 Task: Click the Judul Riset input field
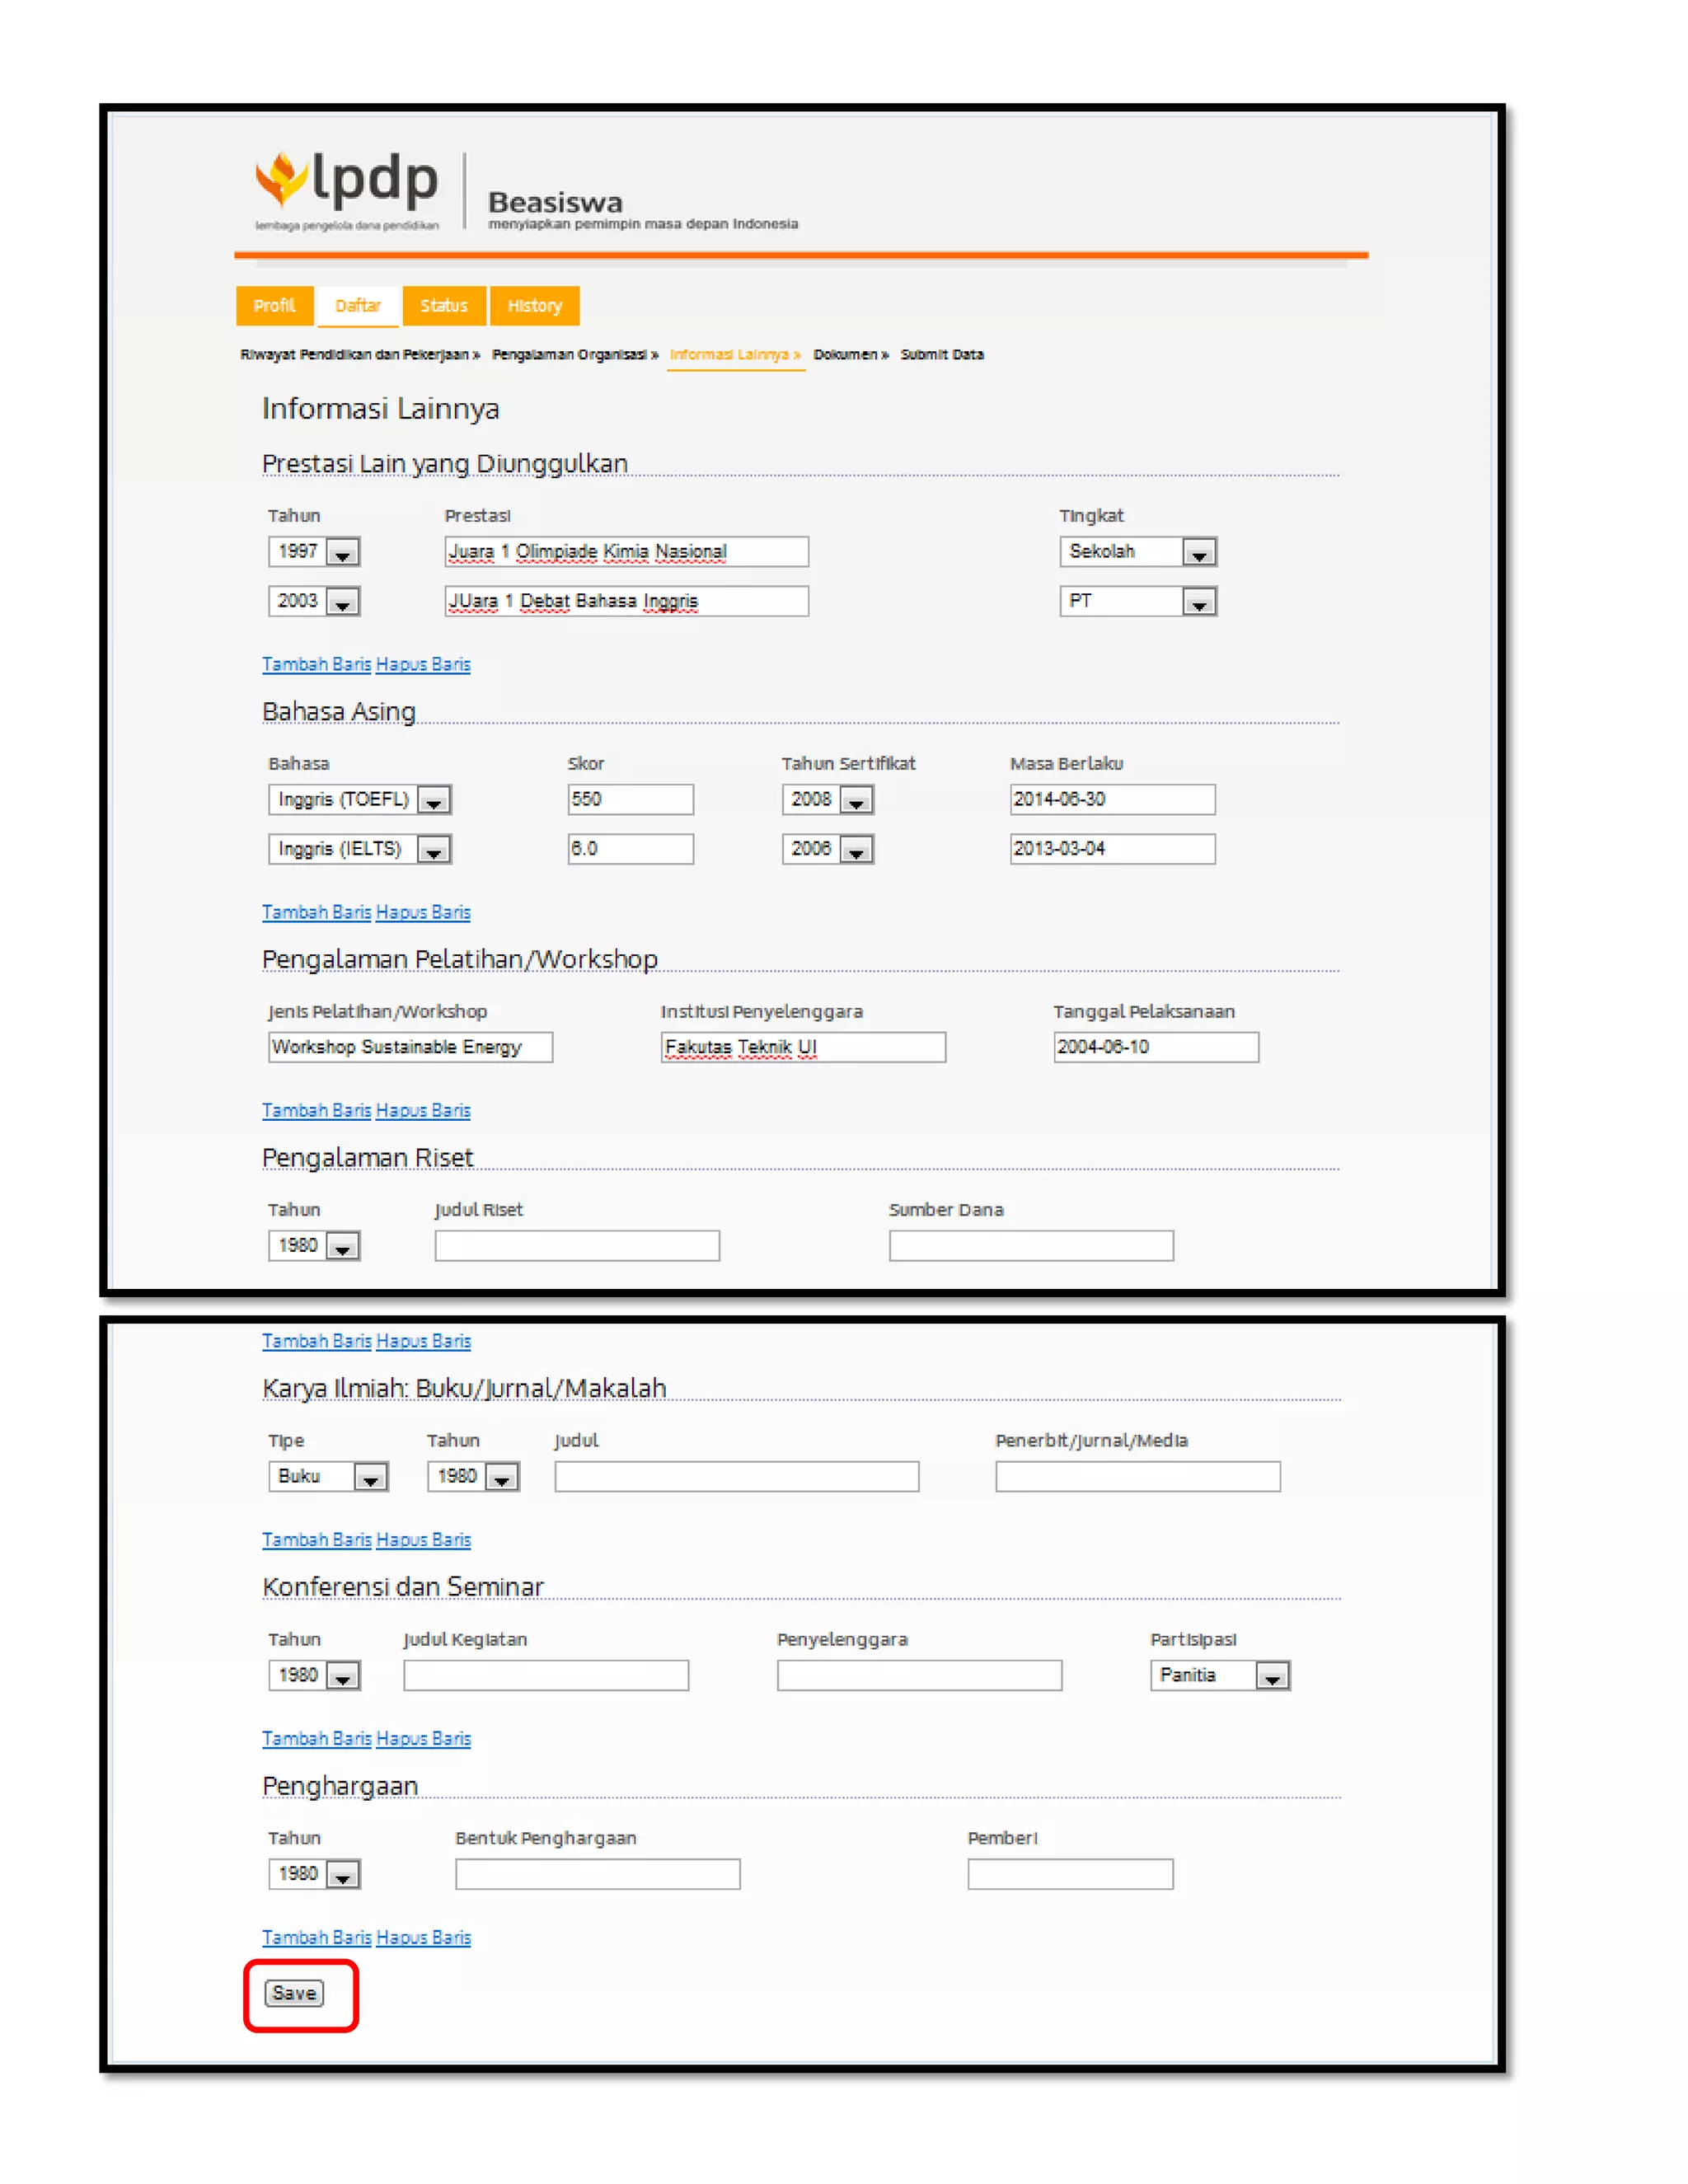pyautogui.click(x=577, y=1246)
